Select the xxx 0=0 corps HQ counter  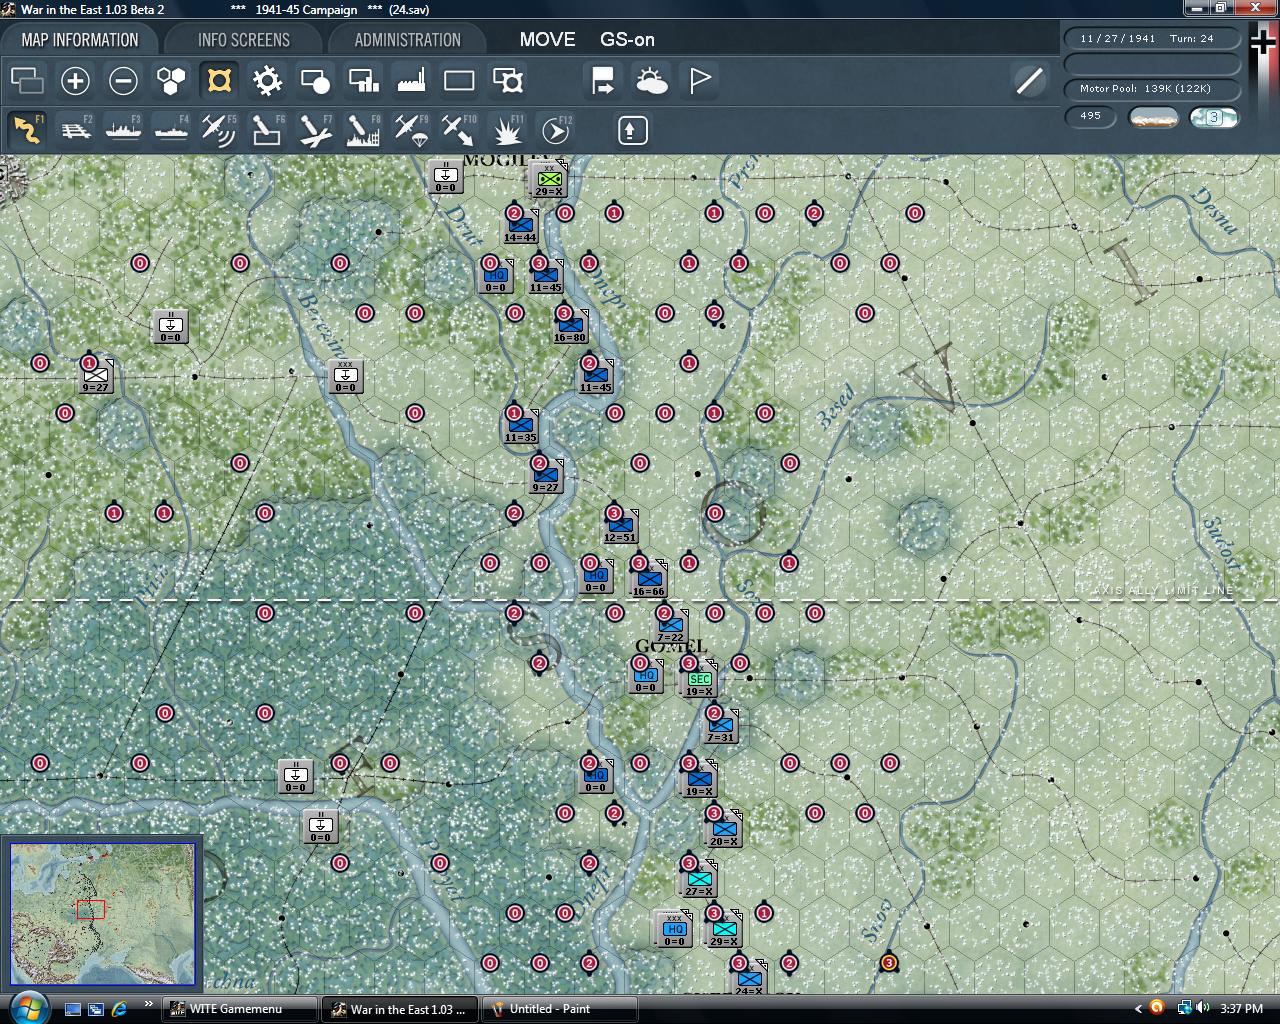tap(345, 377)
